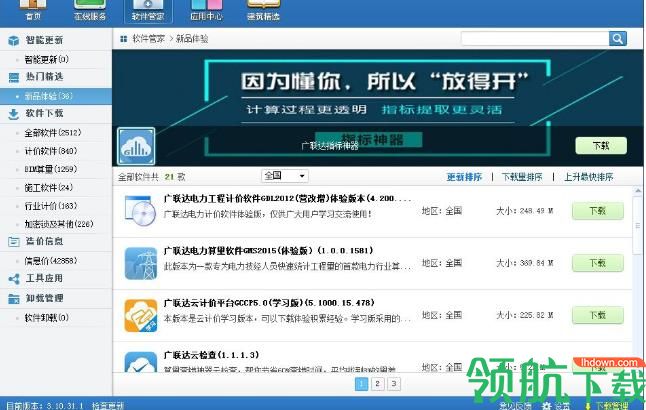Click inside the search input field

[535, 39]
